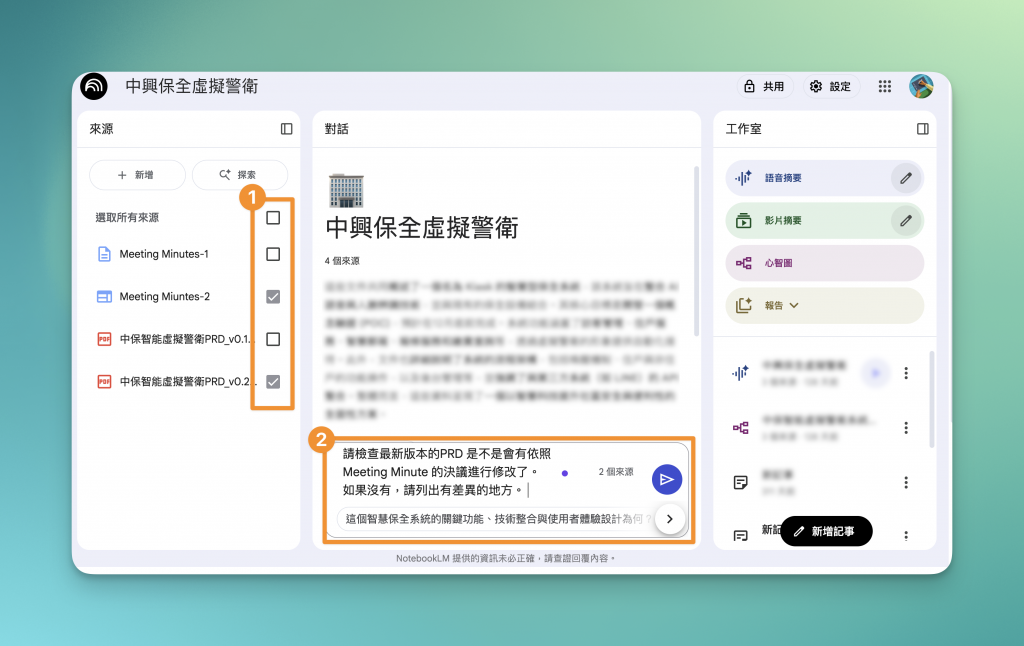Check the Meeting Minutes-1 source checkbox
This screenshot has width=1024, height=646.
click(273, 254)
